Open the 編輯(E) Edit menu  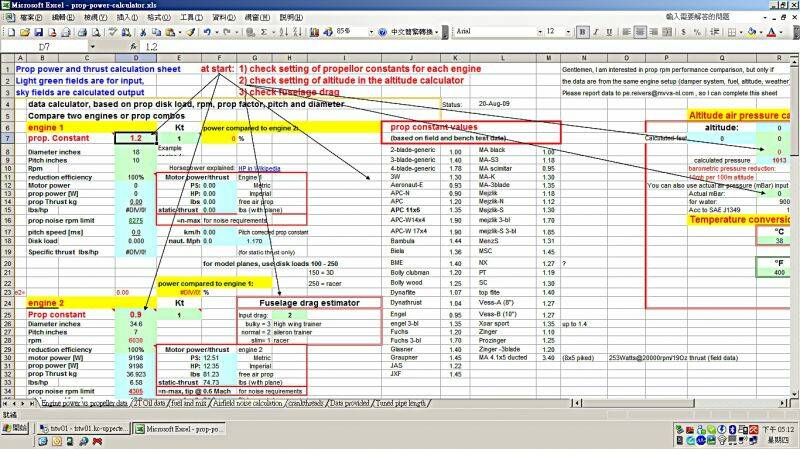coord(63,17)
